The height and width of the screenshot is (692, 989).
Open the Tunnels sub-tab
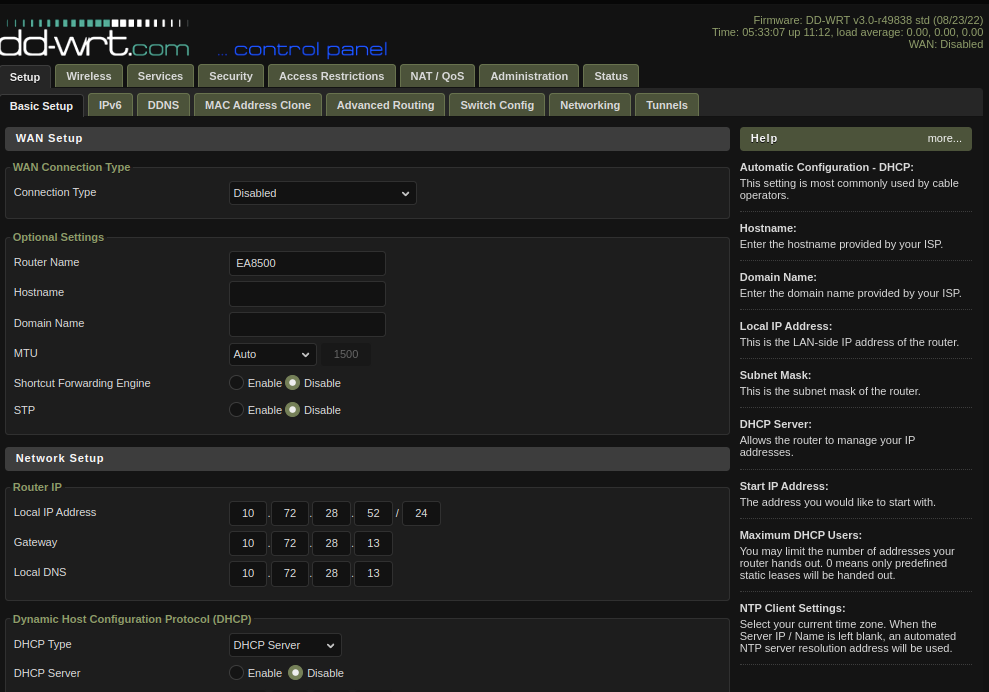667,105
